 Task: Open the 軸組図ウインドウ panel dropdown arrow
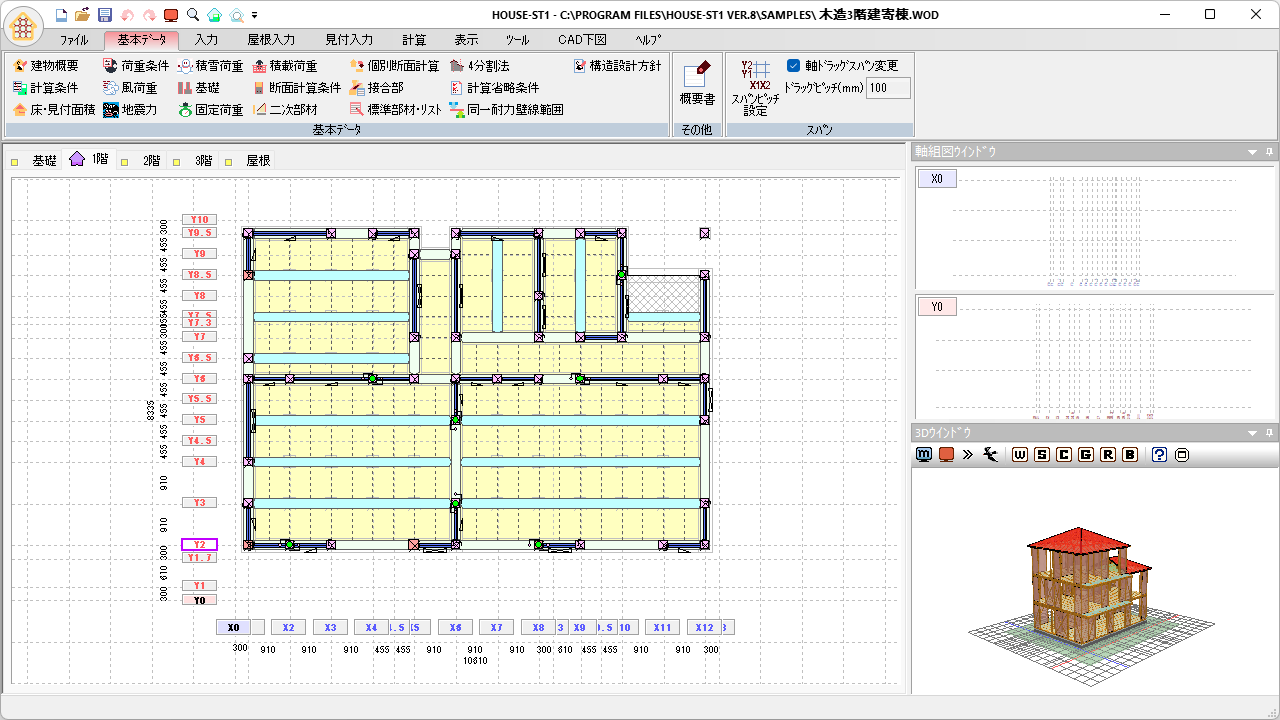click(x=1252, y=152)
